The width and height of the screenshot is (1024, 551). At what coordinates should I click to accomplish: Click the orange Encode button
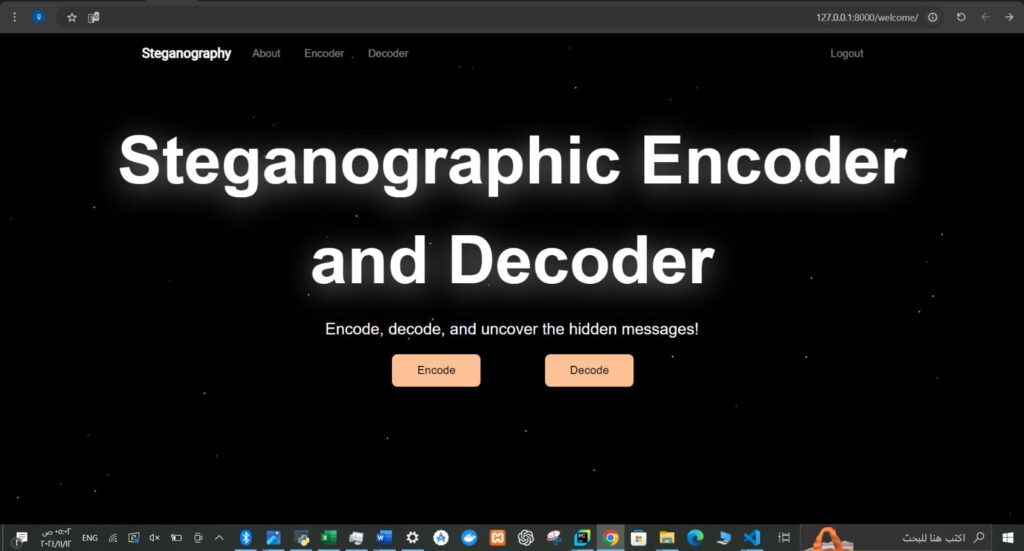point(436,370)
